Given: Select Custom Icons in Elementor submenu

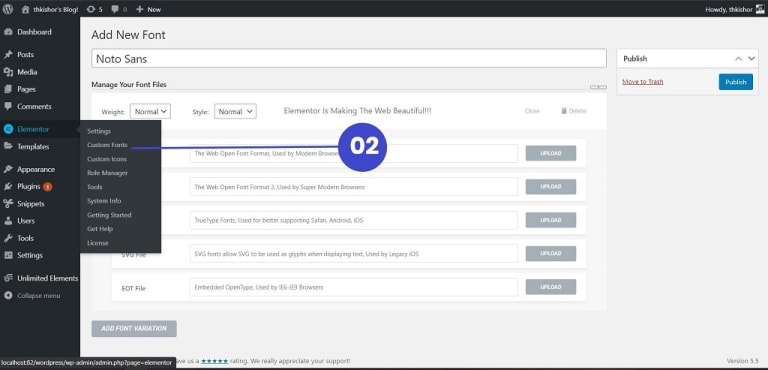Looking at the screenshot, I should [x=107, y=159].
